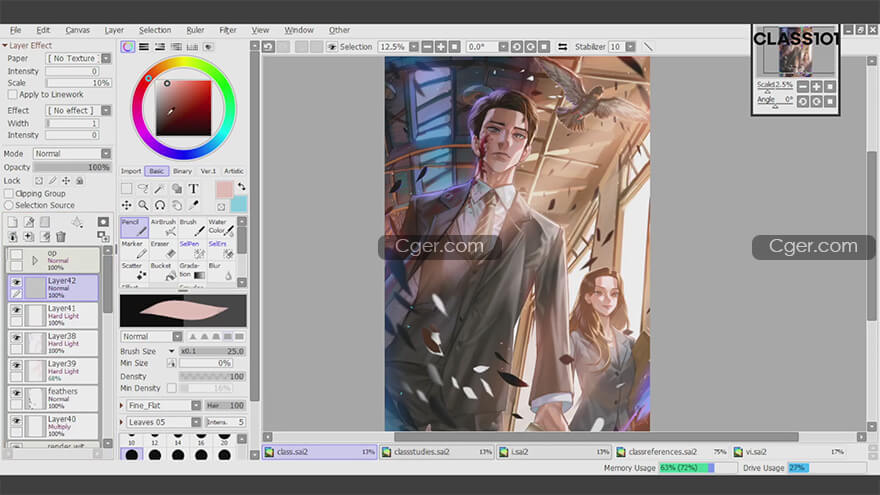Open the 12.5% zoom level dropdown
Image resolution: width=880 pixels, height=495 pixels.
coord(414,47)
